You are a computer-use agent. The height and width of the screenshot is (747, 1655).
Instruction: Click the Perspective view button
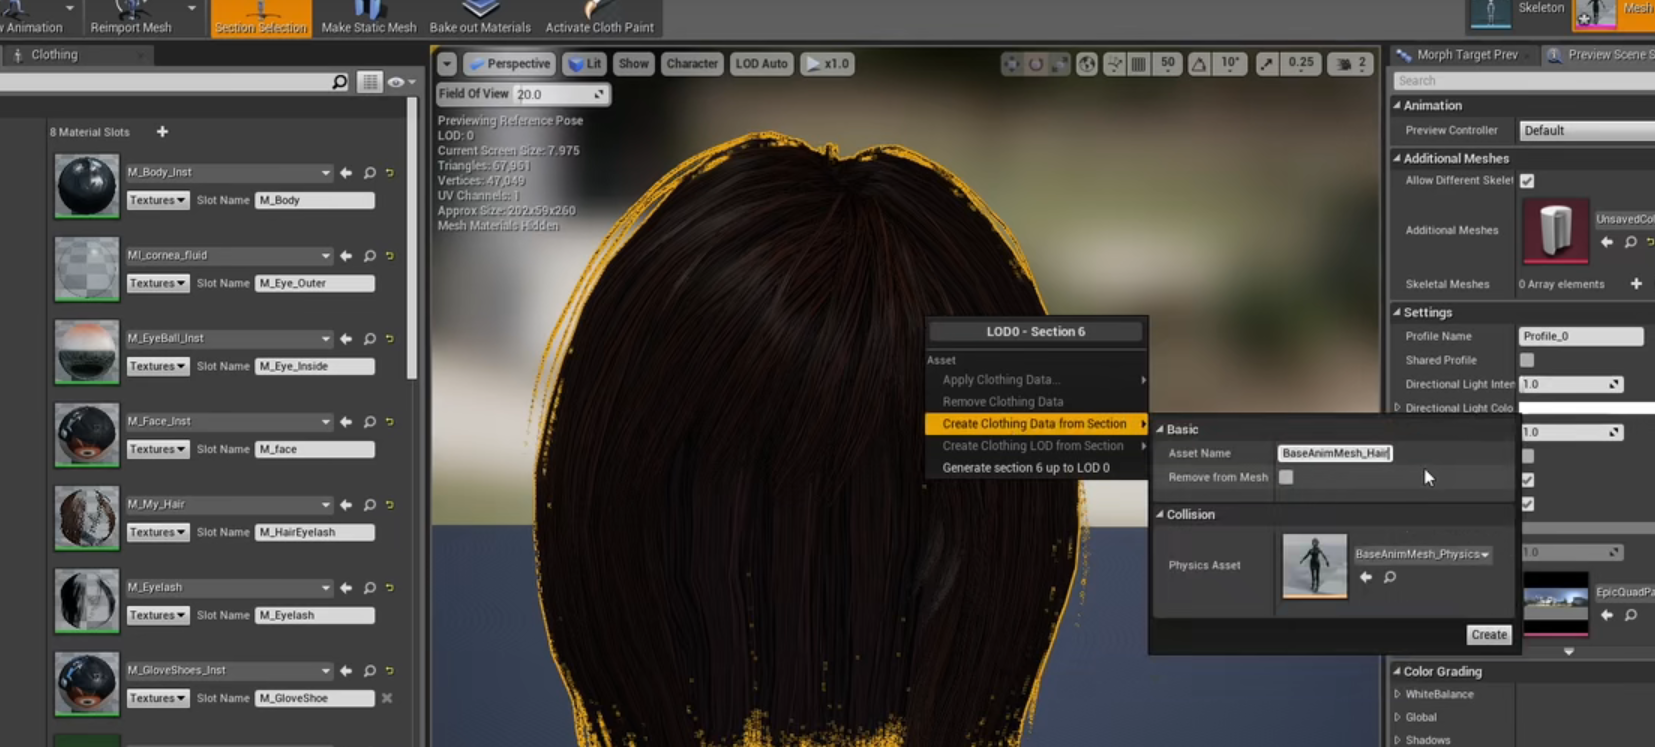point(509,64)
